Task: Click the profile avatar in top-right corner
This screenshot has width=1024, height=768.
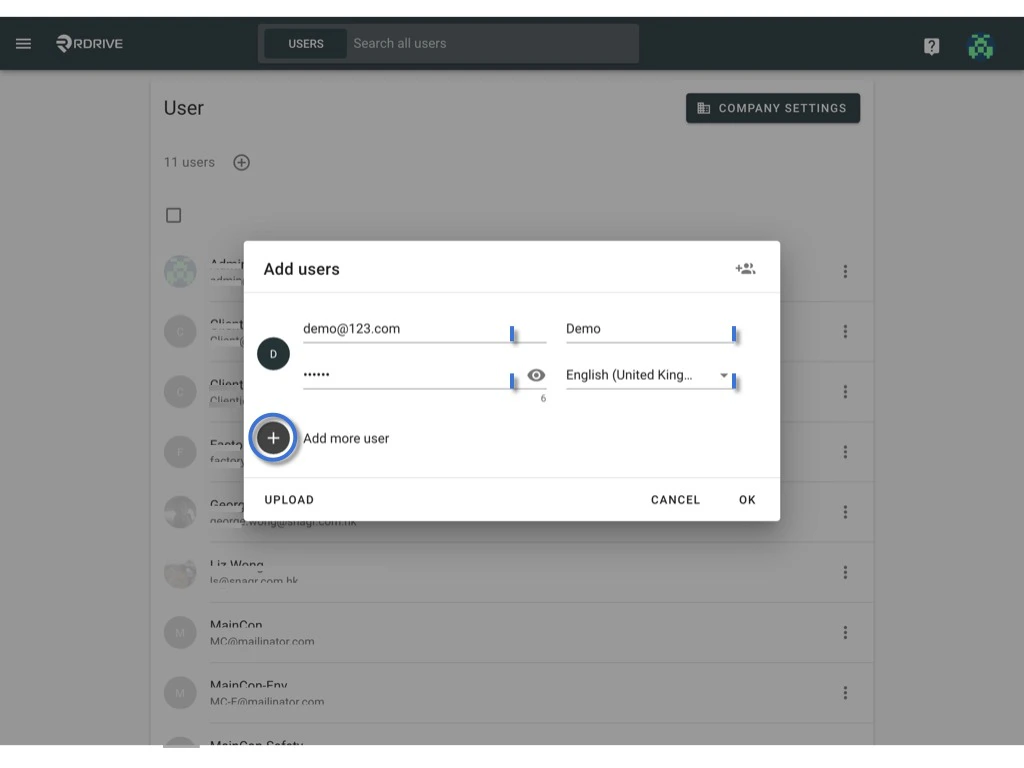Action: click(x=981, y=45)
